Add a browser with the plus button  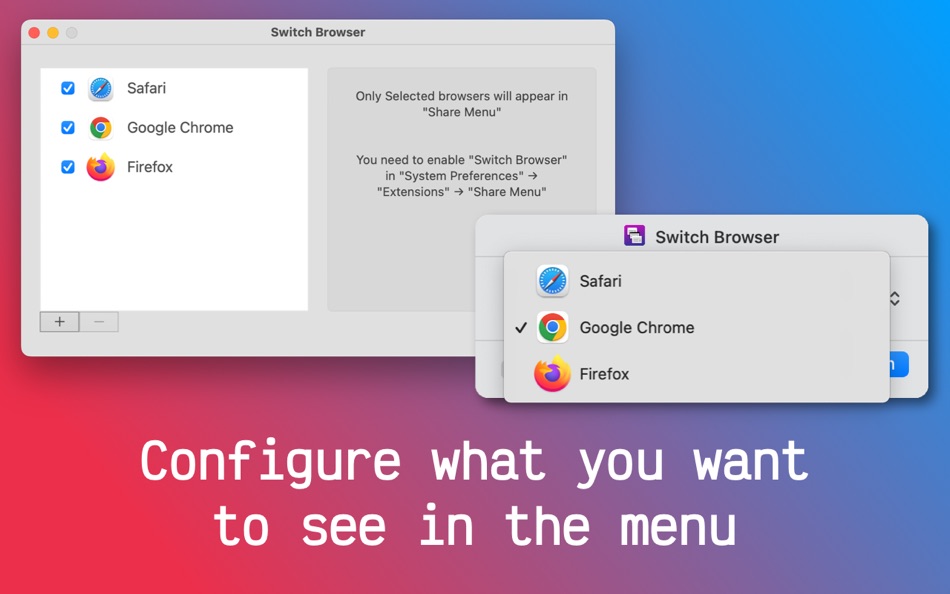point(59,322)
